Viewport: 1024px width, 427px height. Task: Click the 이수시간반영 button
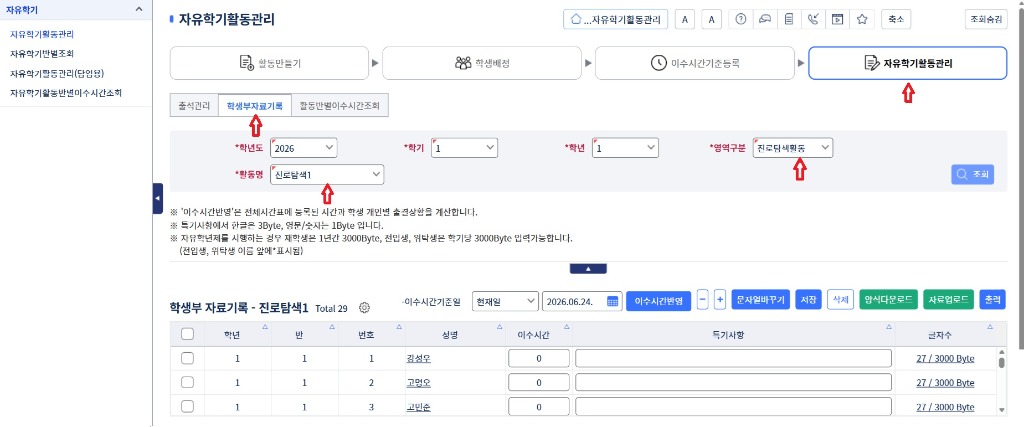658,301
